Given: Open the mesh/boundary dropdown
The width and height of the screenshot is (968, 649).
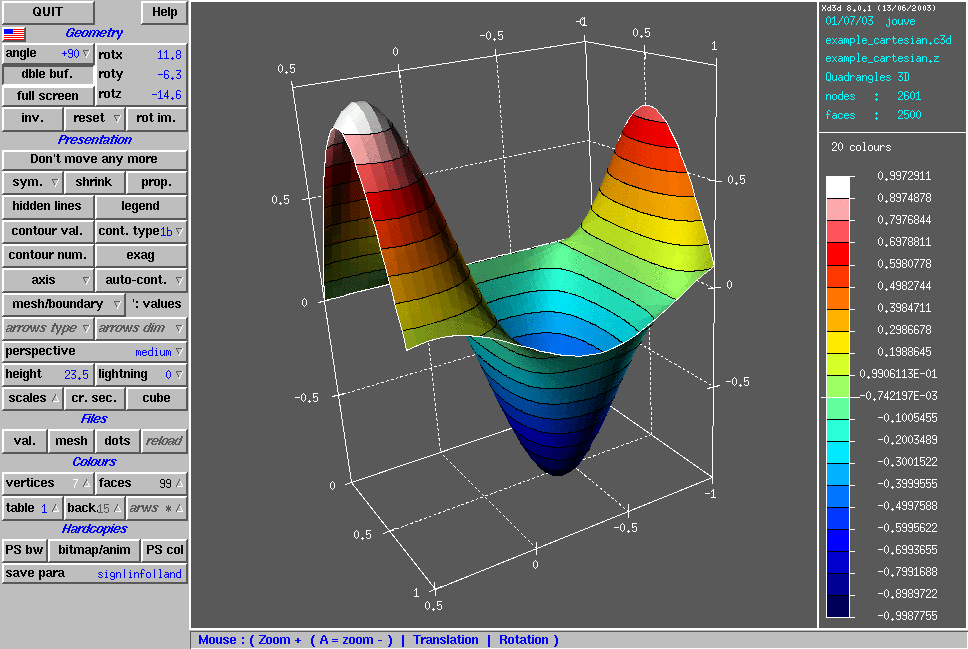Looking at the screenshot, I should coord(64,304).
